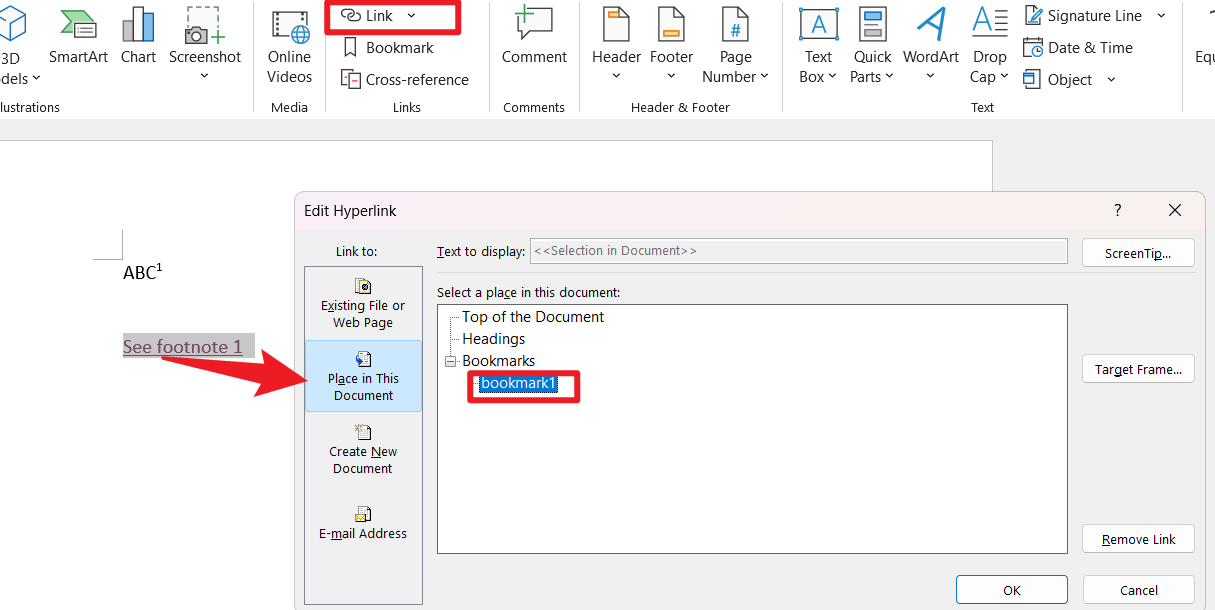This screenshot has height=610, width=1215.
Task: Open Quick Parts menu
Action: pos(873,46)
